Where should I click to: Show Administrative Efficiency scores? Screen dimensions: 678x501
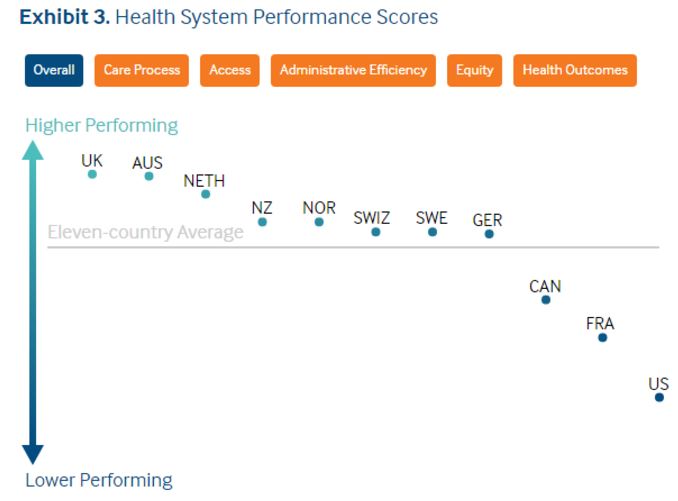pos(353,70)
